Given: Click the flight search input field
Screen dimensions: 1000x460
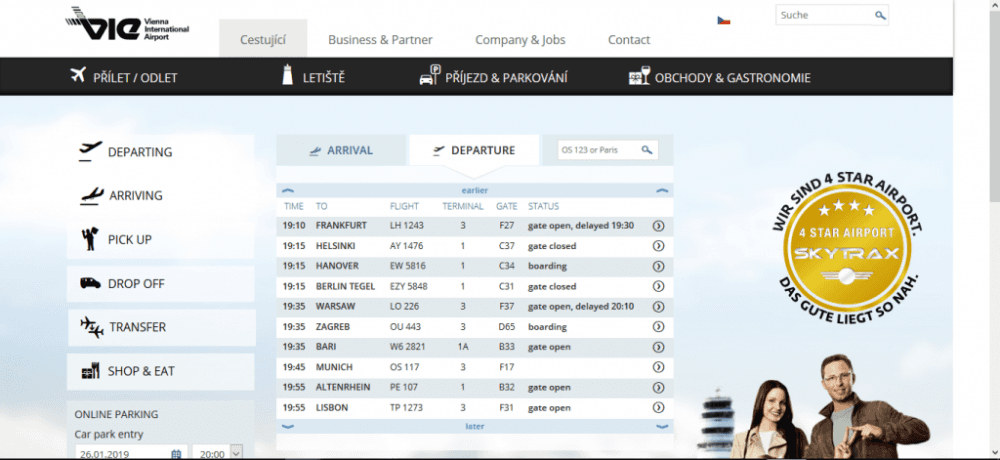Looking at the screenshot, I should click(598, 150).
